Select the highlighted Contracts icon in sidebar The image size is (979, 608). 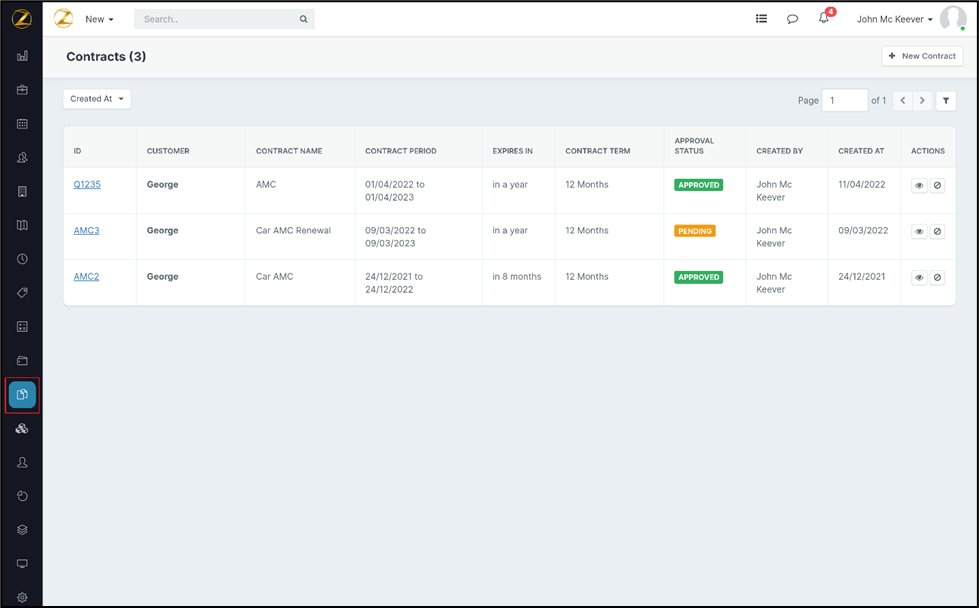click(x=22, y=395)
